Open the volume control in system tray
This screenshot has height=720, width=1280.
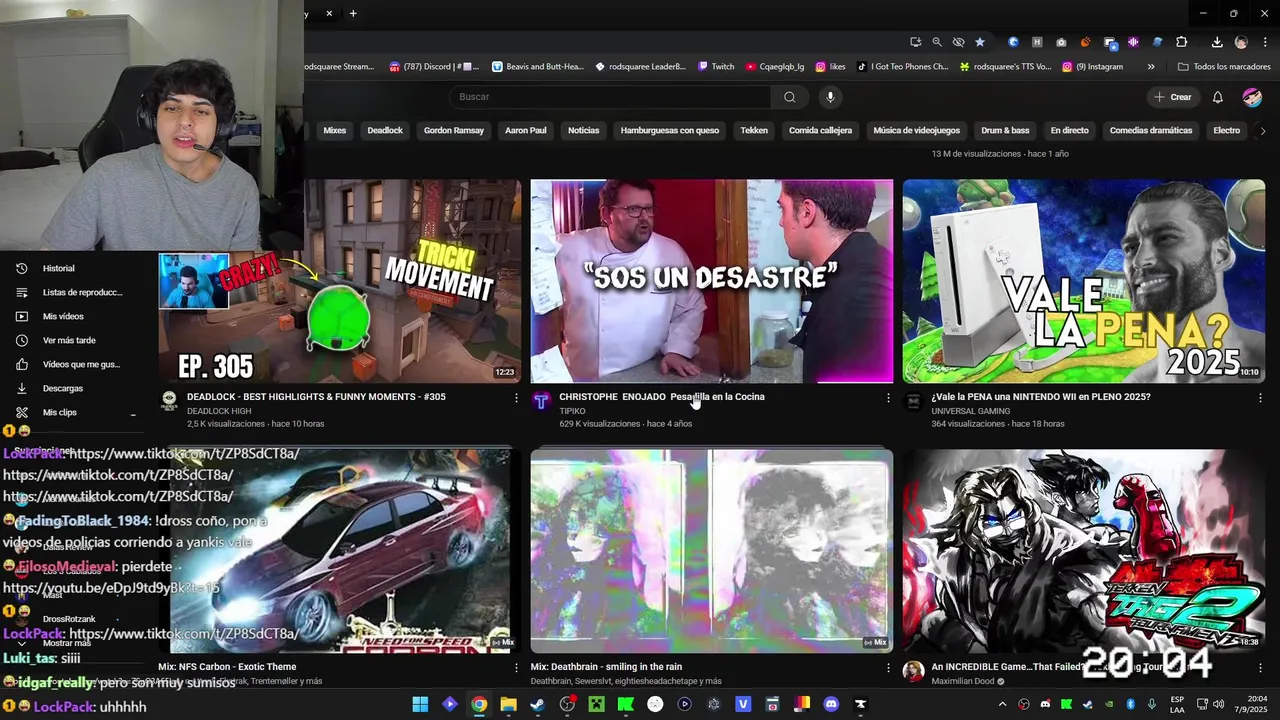tap(1220, 704)
